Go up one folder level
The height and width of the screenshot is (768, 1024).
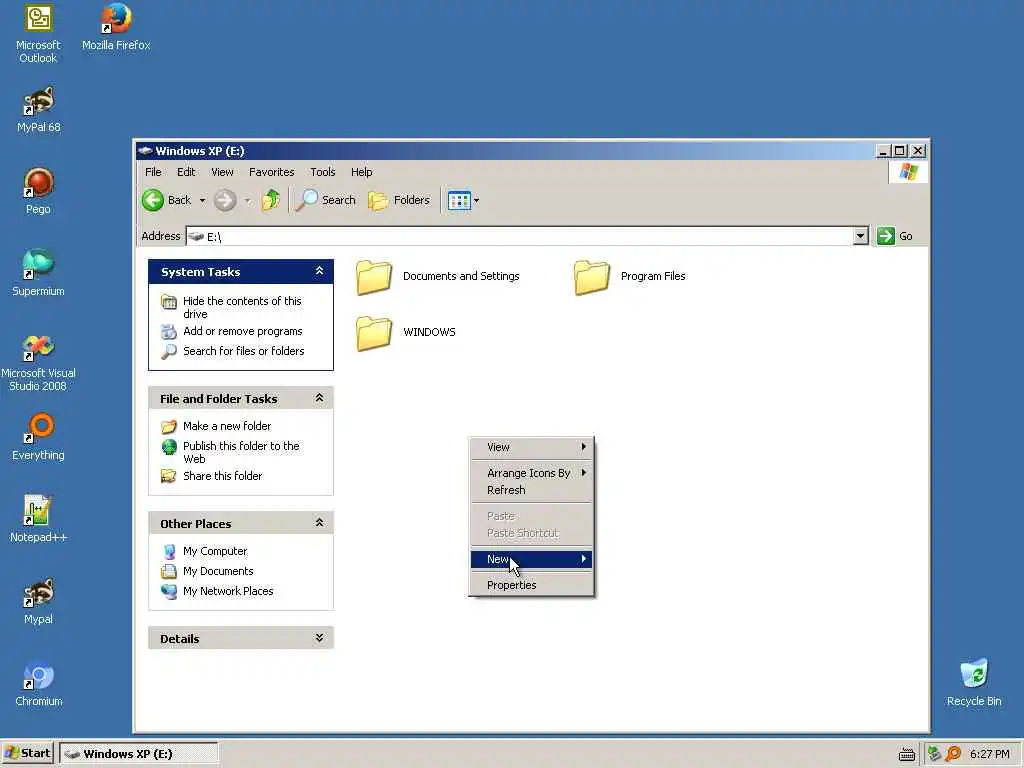pyautogui.click(x=270, y=200)
